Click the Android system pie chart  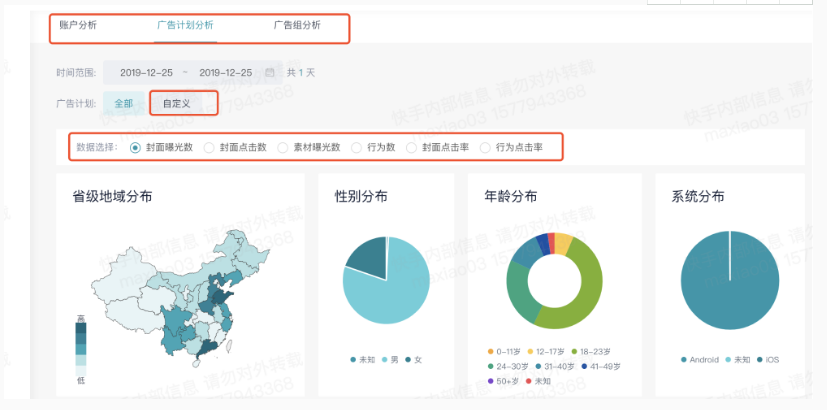coord(729,280)
